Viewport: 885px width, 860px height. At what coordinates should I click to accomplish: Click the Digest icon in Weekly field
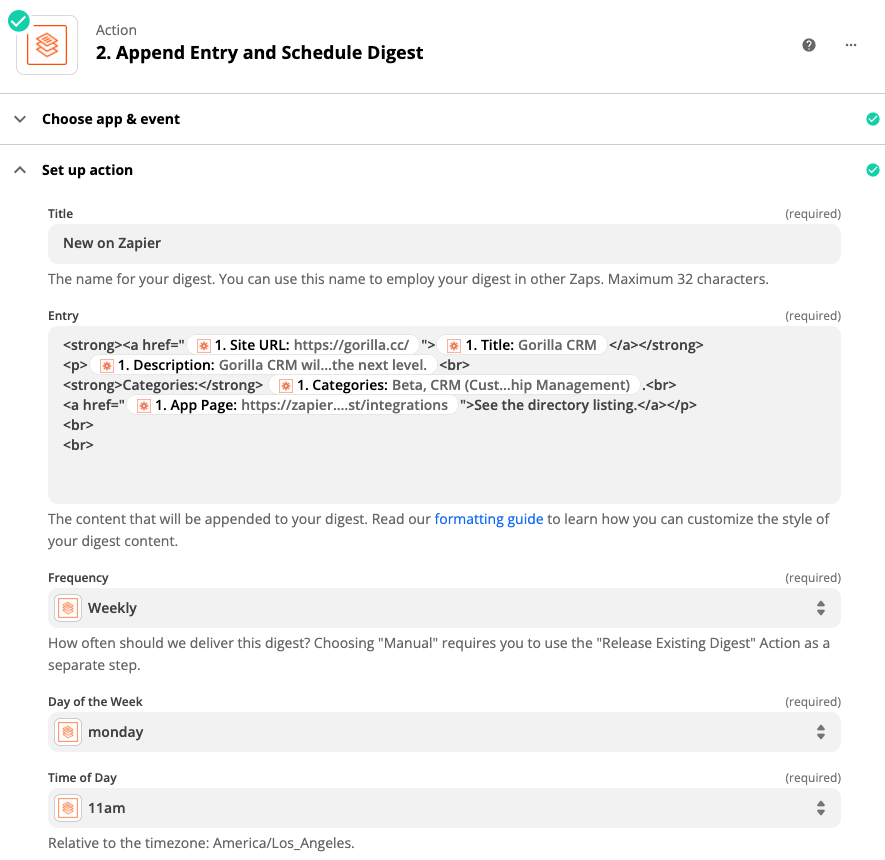pos(68,608)
